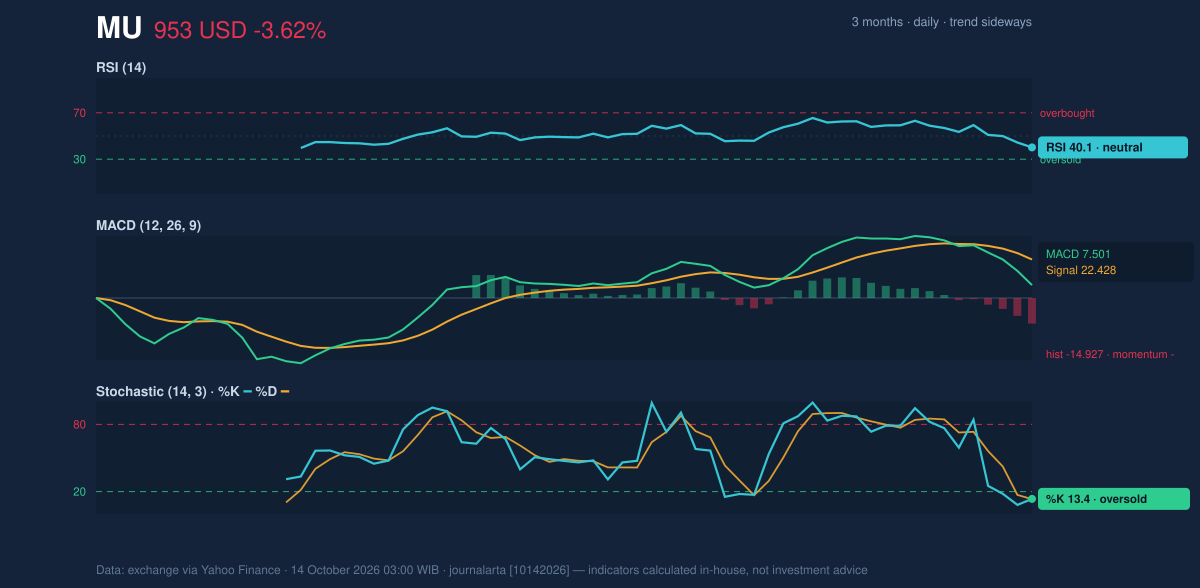This screenshot has height=588, width=1200.
Task: Click the stochastic endpoint marker dot
Action: pos(1032,499)
